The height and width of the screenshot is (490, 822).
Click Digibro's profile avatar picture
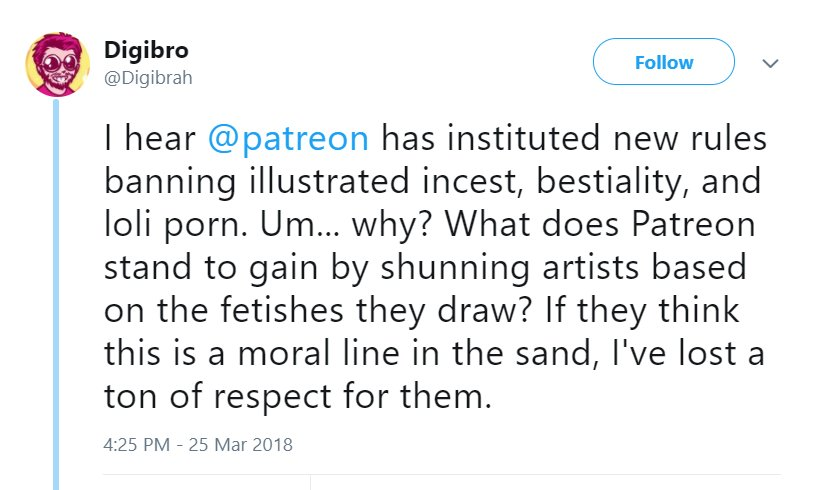58,64
